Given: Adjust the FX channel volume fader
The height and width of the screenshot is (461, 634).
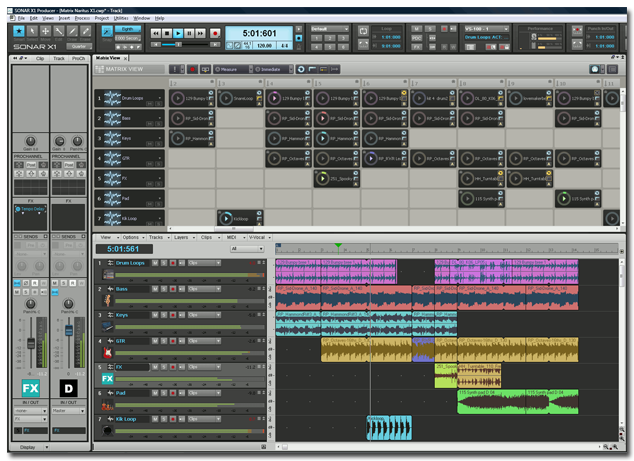Looking at the screenshot, I should pyautogui.click(x=31, y=344).
